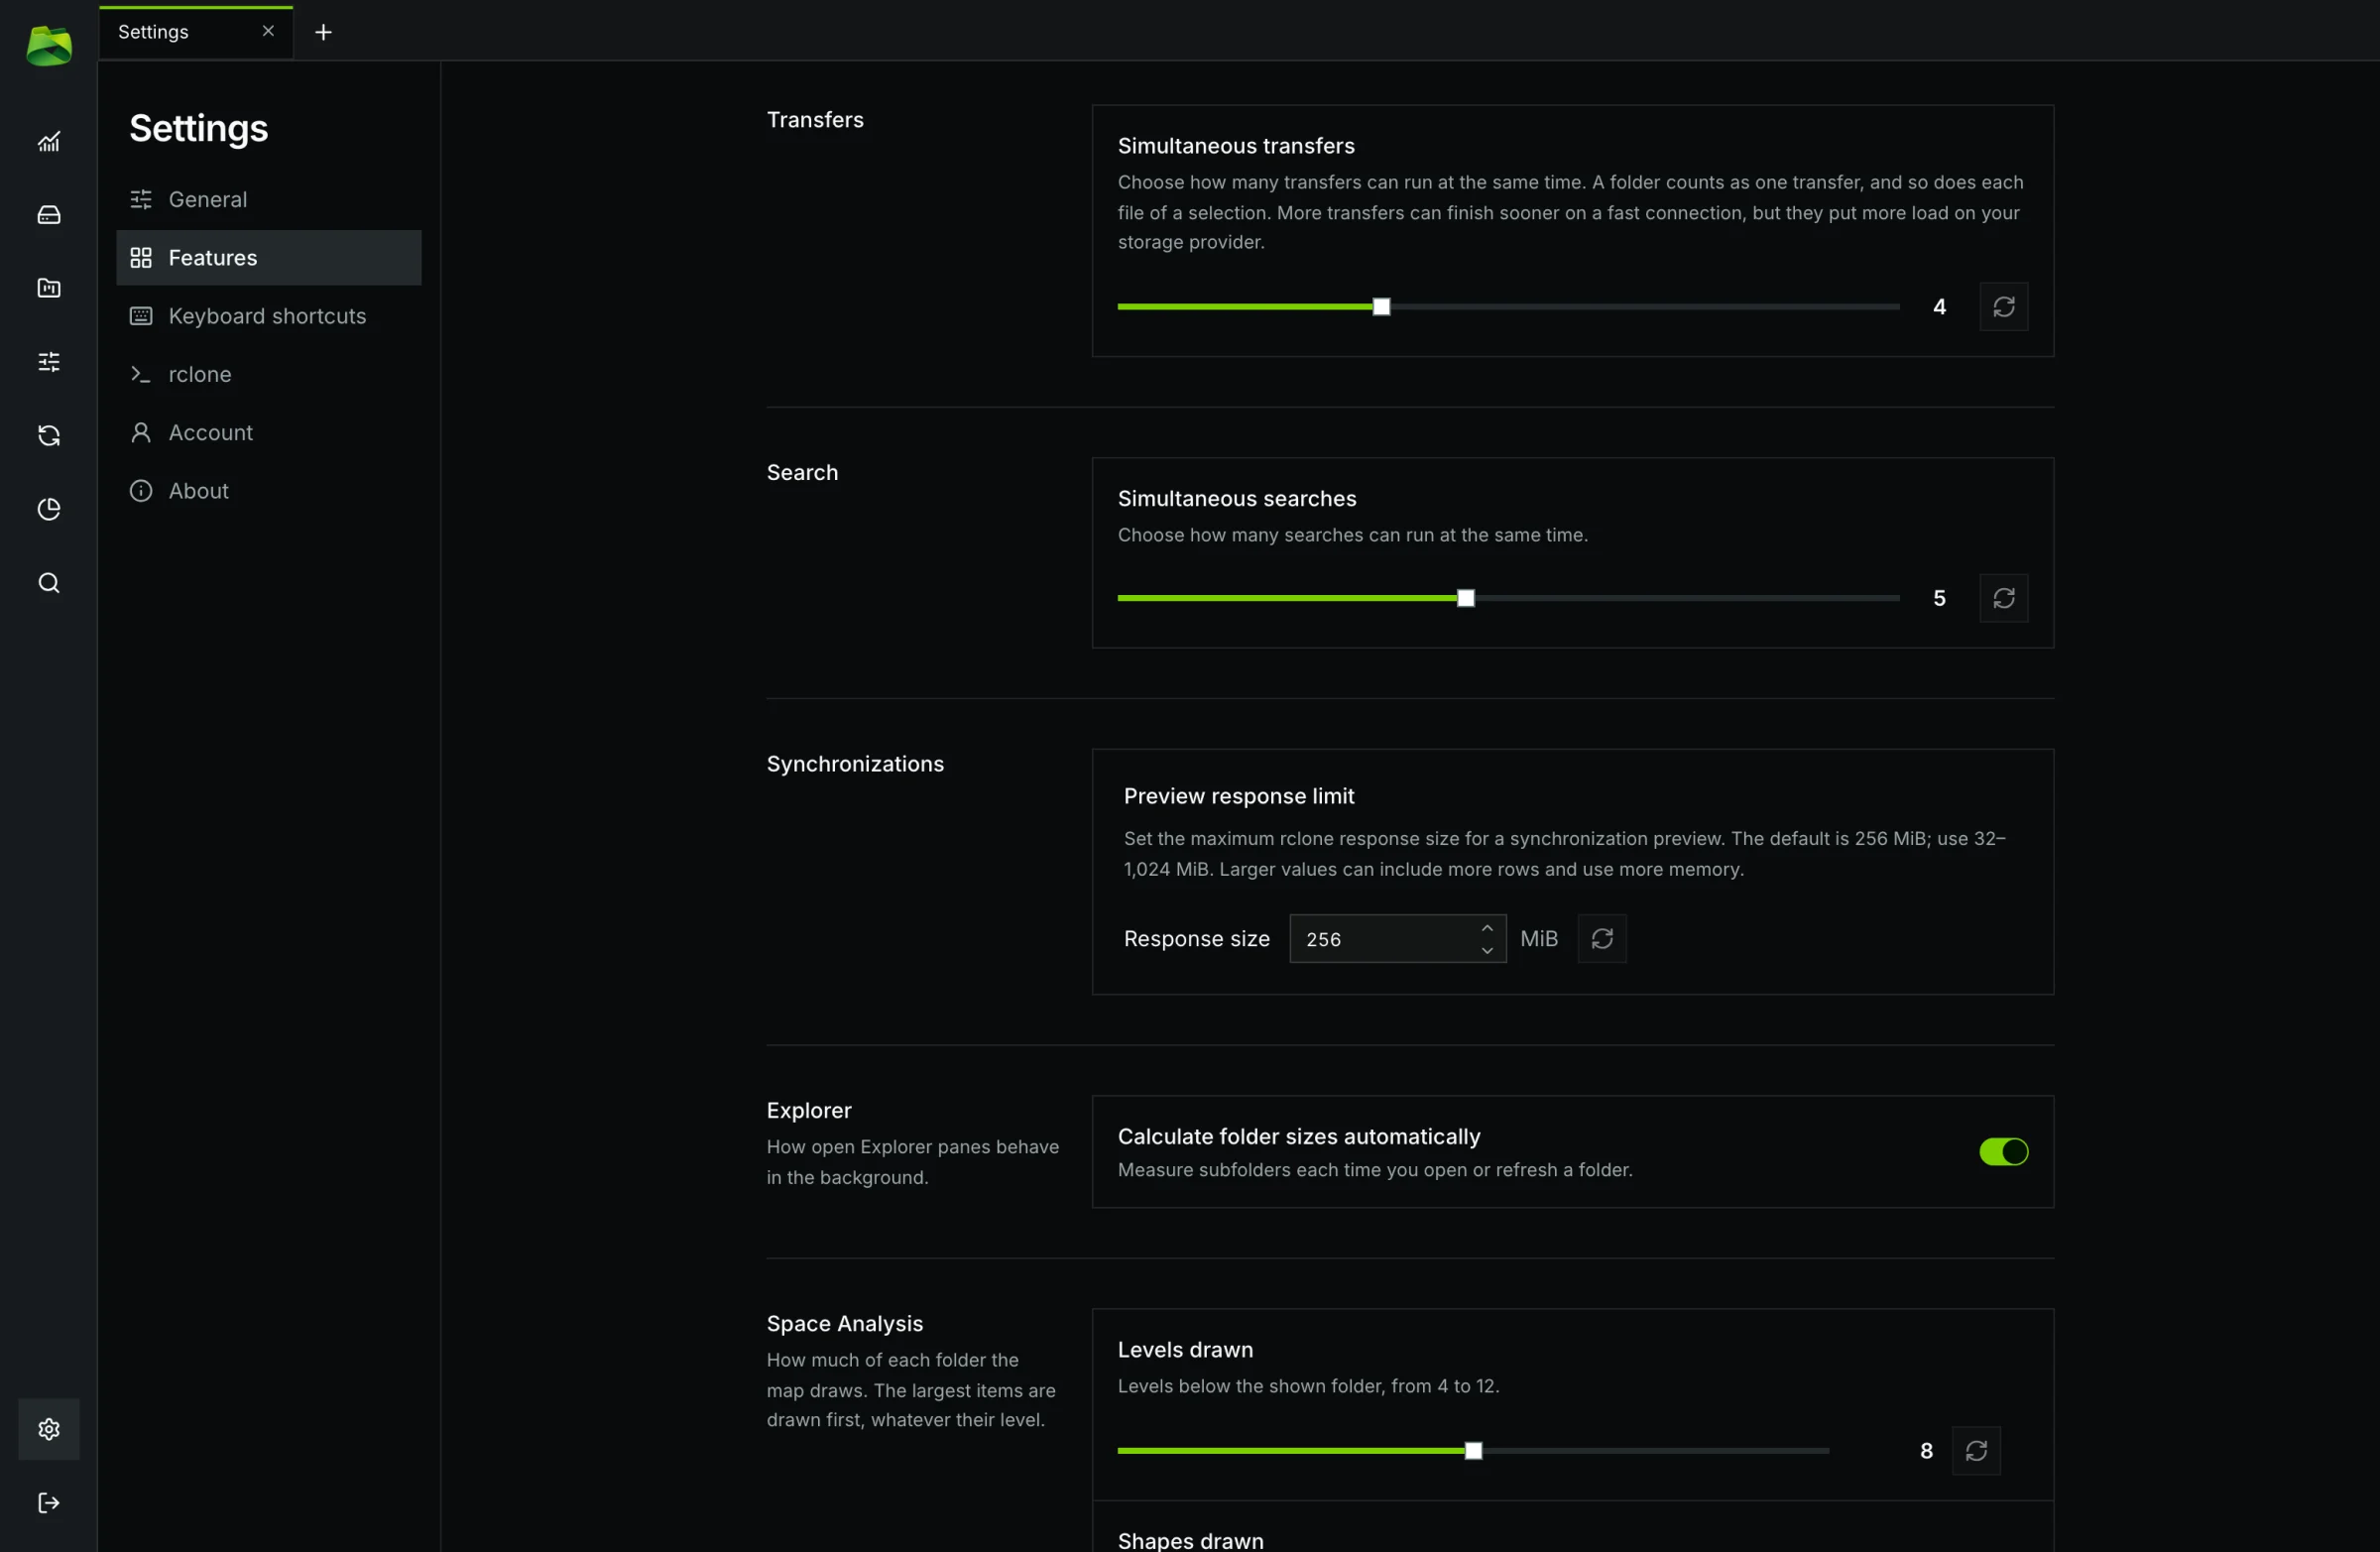Click the Simultaneous transfers value 4

click(1940, 307)
